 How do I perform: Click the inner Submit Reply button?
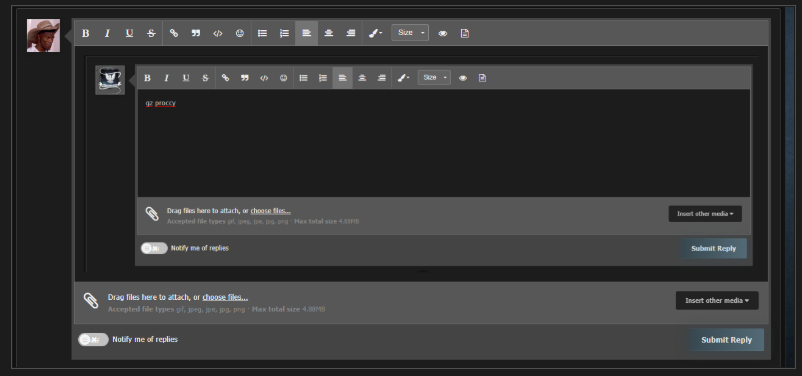(714, 249)
